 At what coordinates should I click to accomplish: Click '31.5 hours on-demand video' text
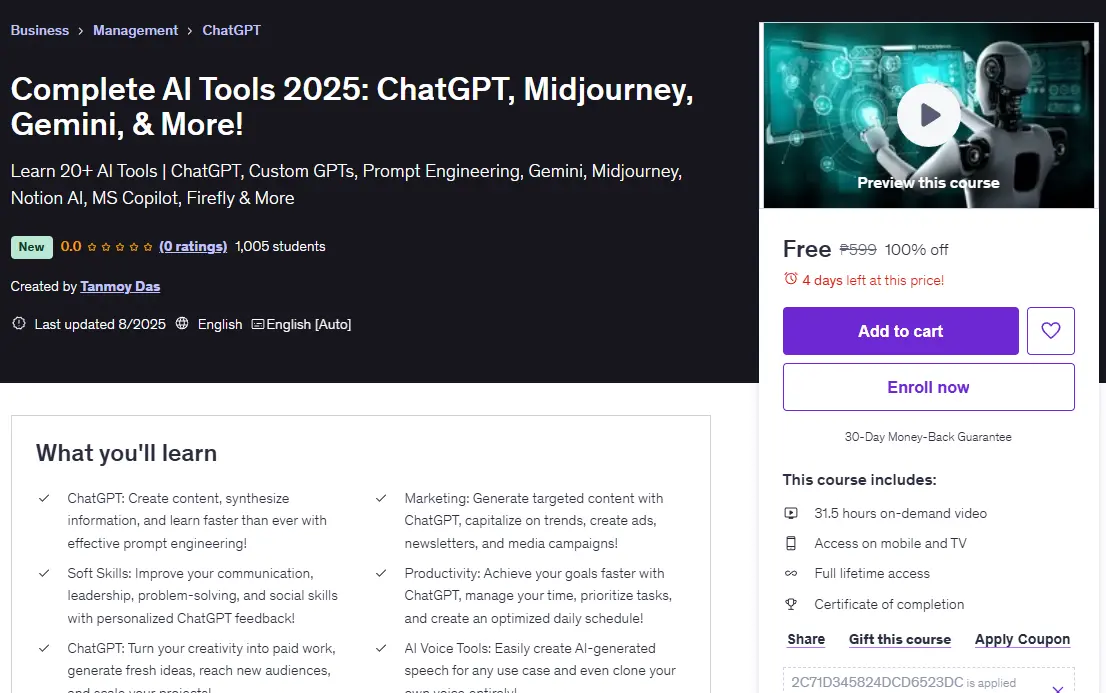point(900,513)
